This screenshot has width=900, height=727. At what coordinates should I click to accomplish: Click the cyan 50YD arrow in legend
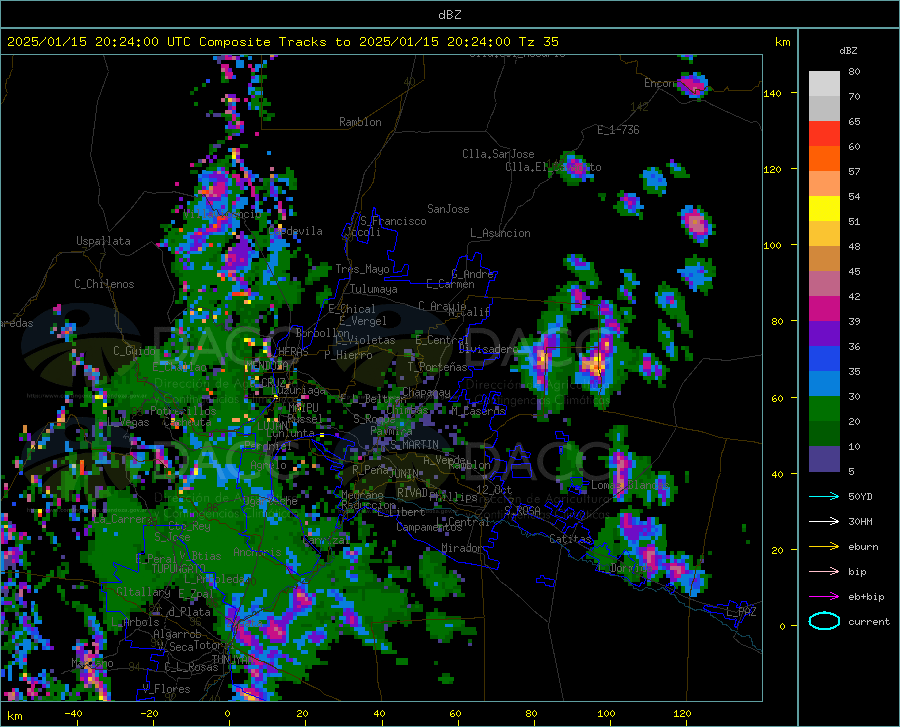(824, 496)
